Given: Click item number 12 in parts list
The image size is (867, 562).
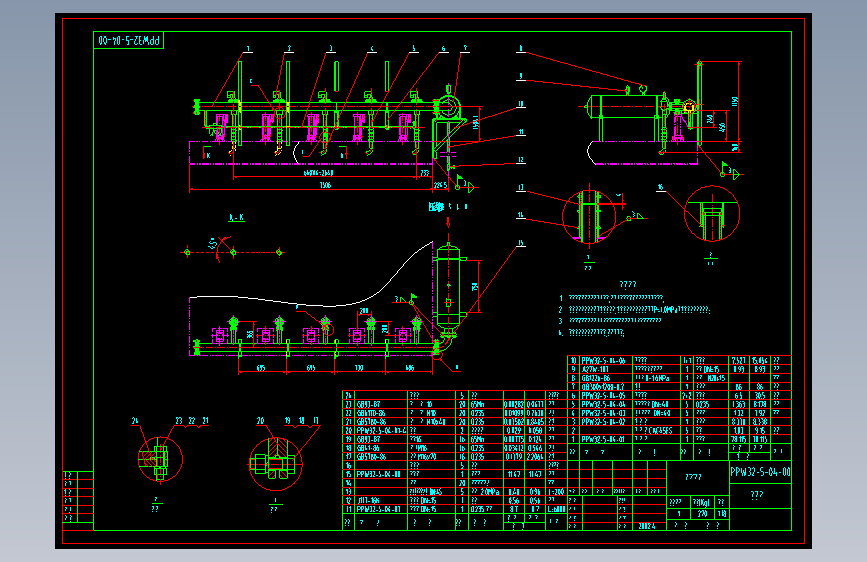Looking at the screenshot, I should click(x=348, y=501).
